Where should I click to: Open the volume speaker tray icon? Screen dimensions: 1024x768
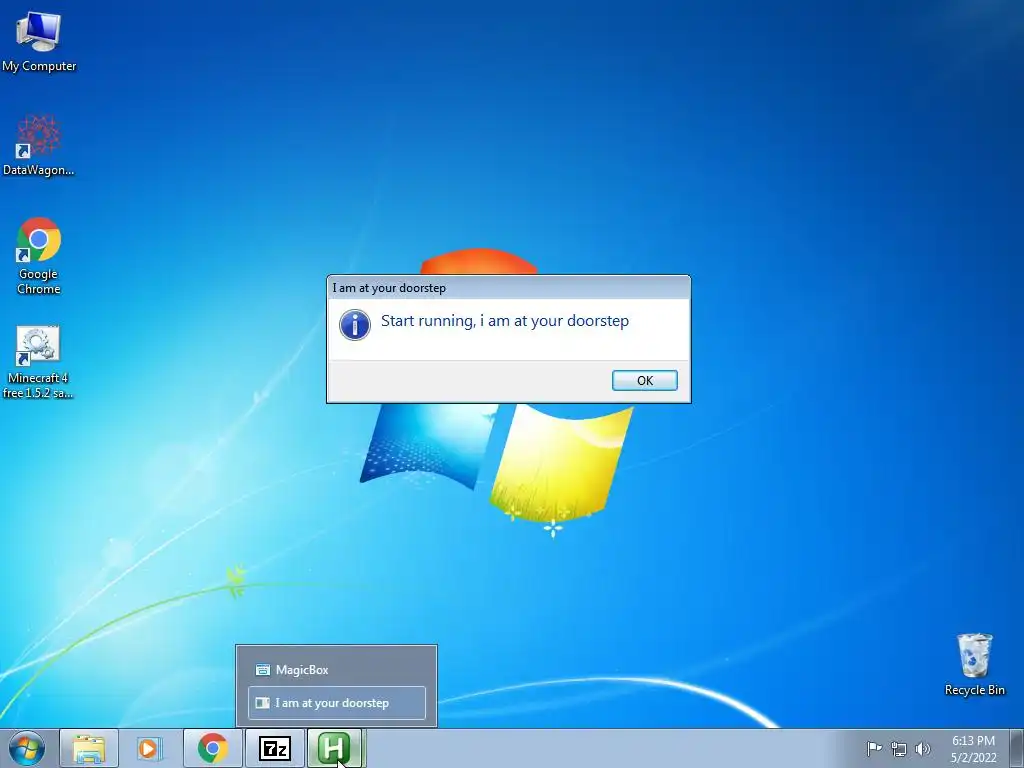(922, 749)
